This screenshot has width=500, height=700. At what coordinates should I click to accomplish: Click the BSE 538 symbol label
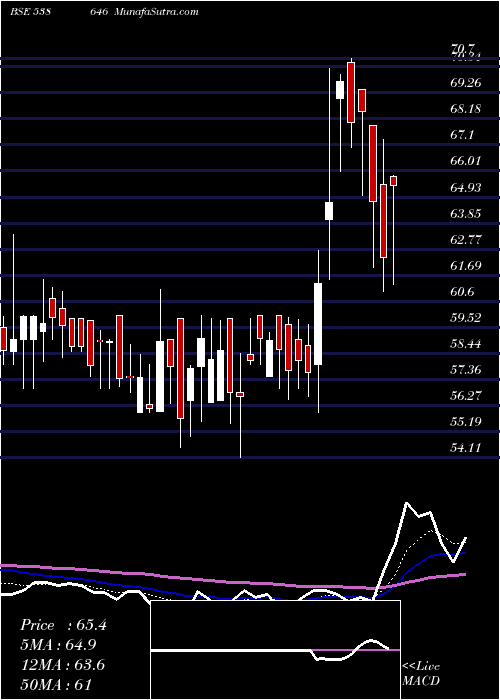coord(30,12)
